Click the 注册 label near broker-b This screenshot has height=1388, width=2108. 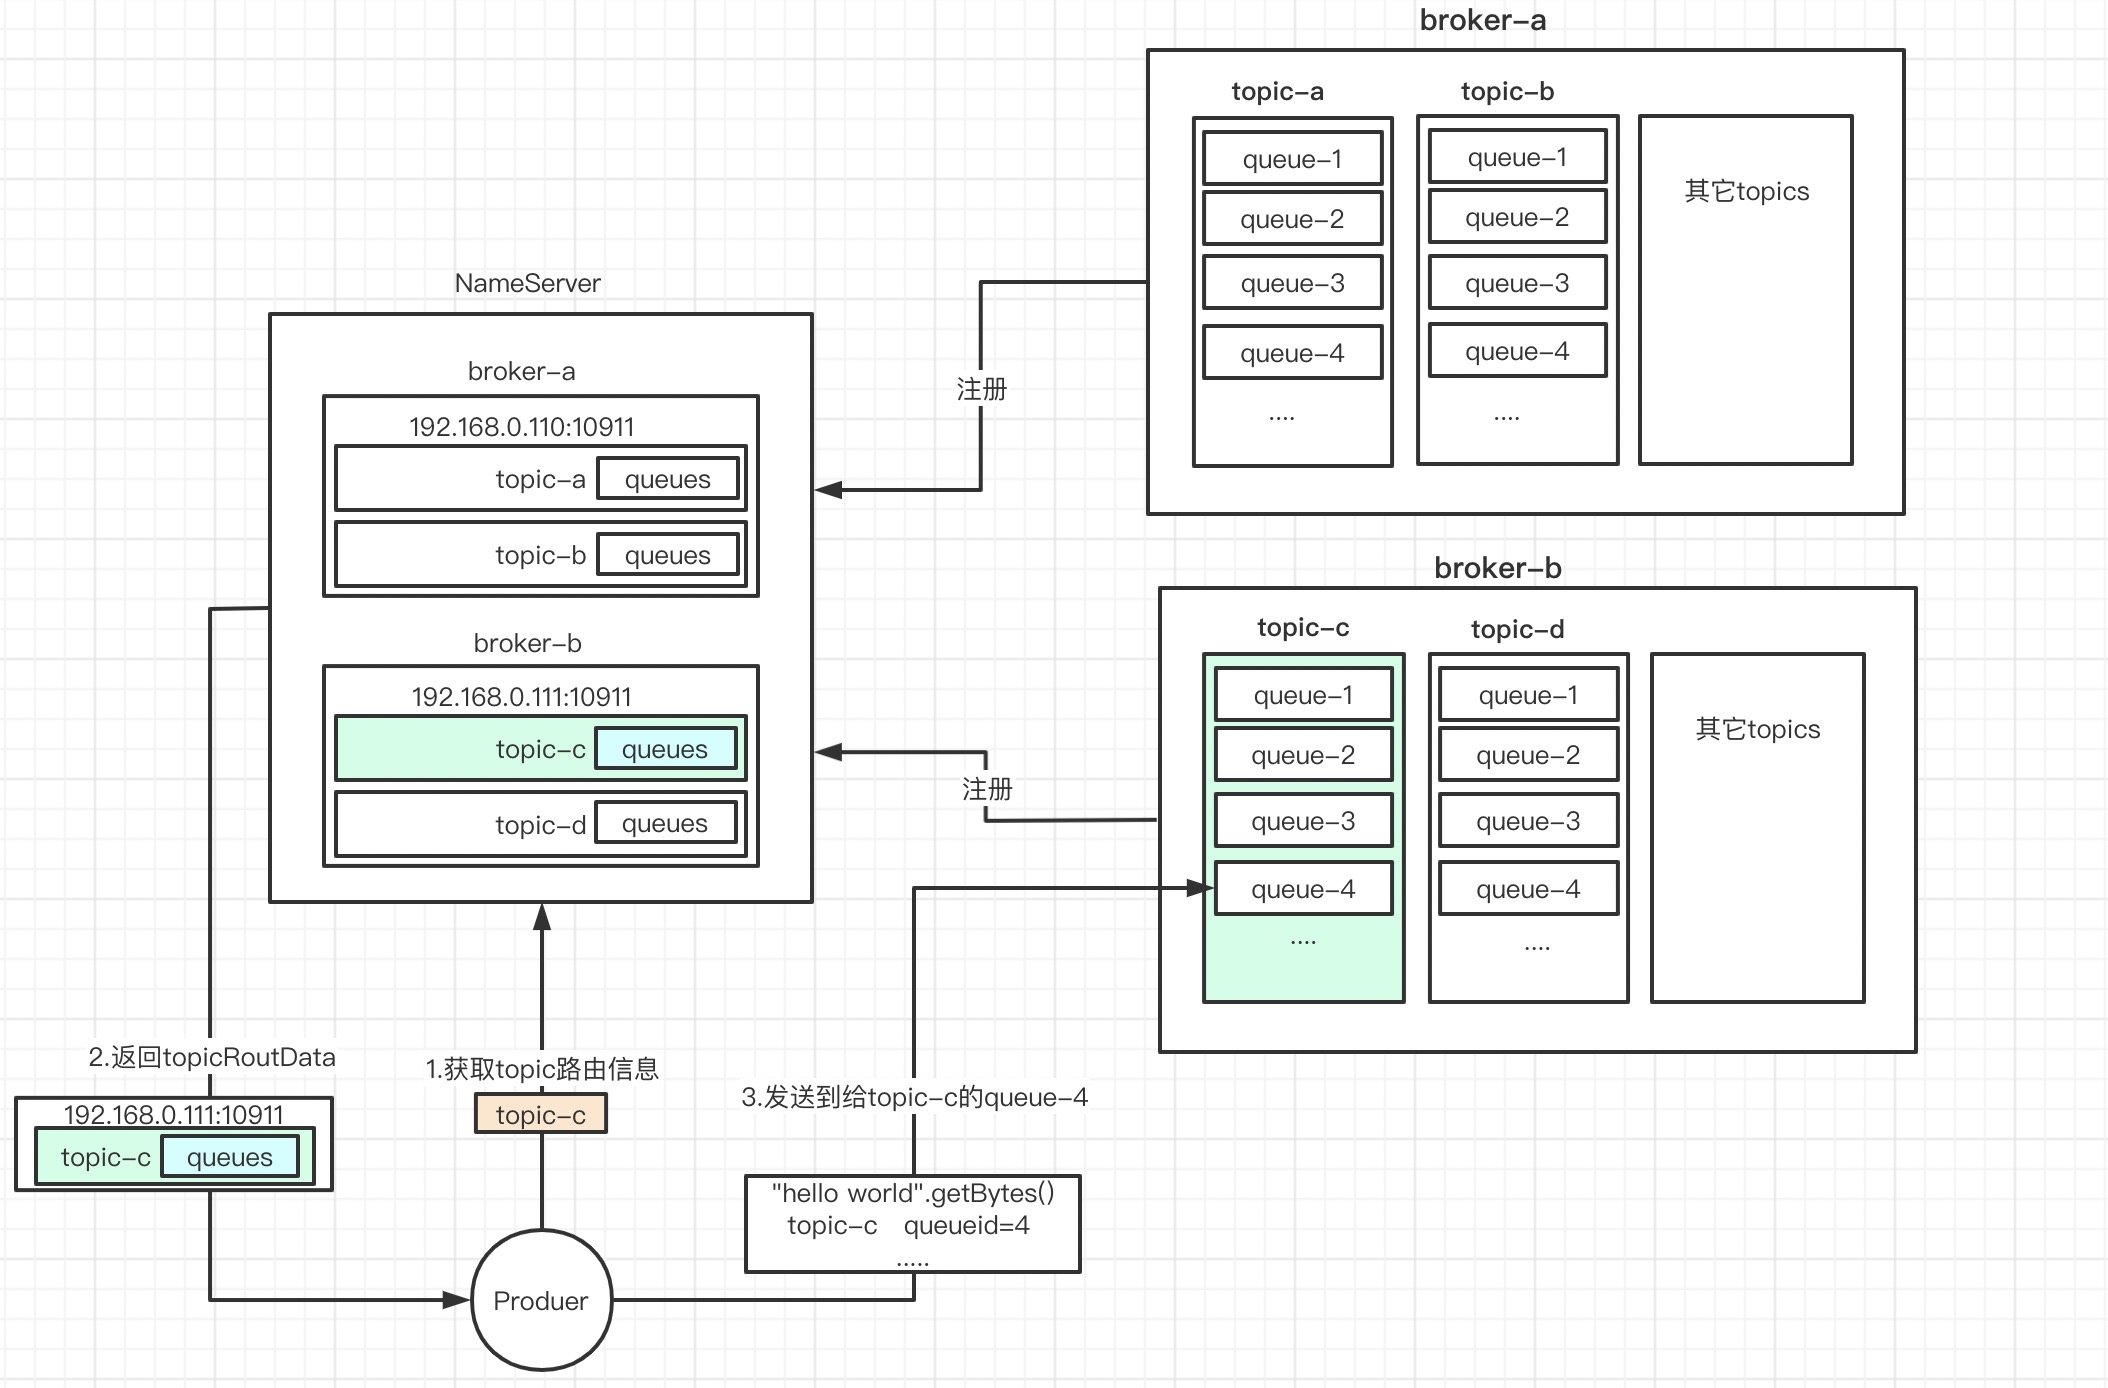[987, 789]
